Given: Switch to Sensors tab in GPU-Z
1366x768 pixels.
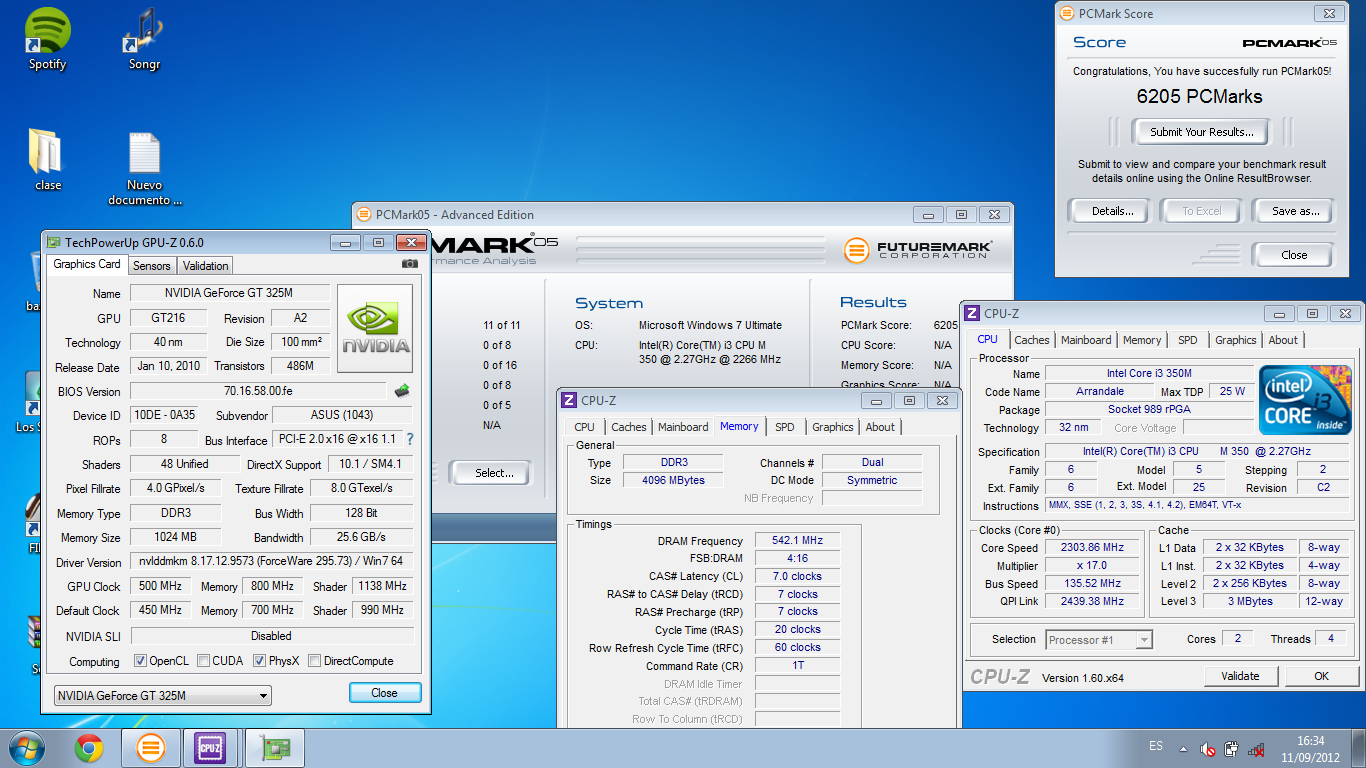Looking at the screenshot, I should click(152, 265).
